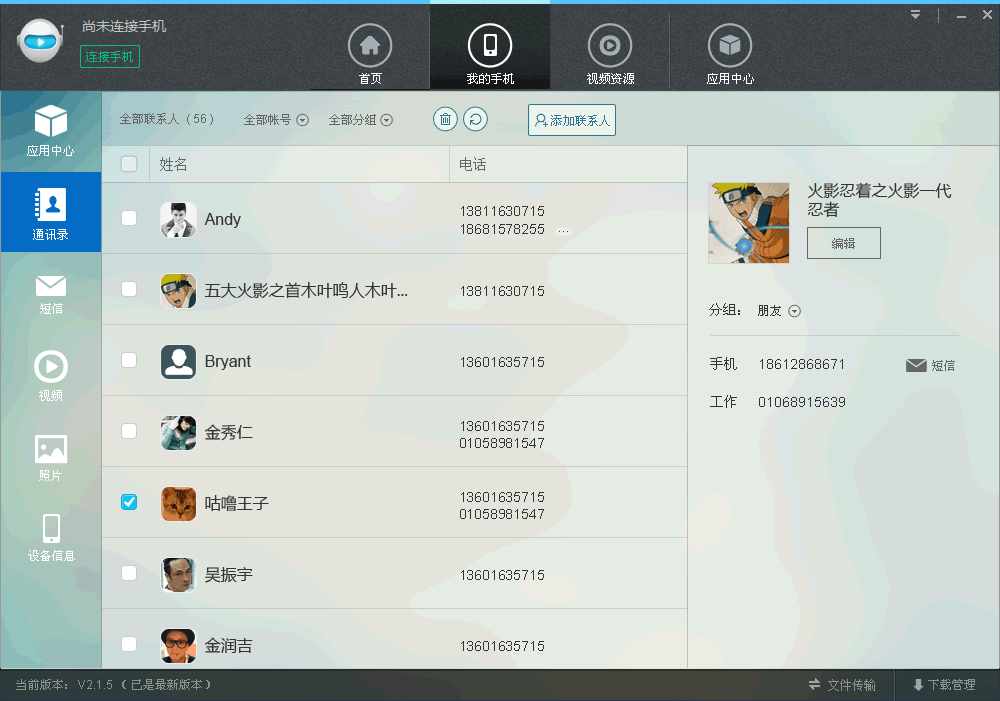Switch to the 首页 home tab

[370, 55]
